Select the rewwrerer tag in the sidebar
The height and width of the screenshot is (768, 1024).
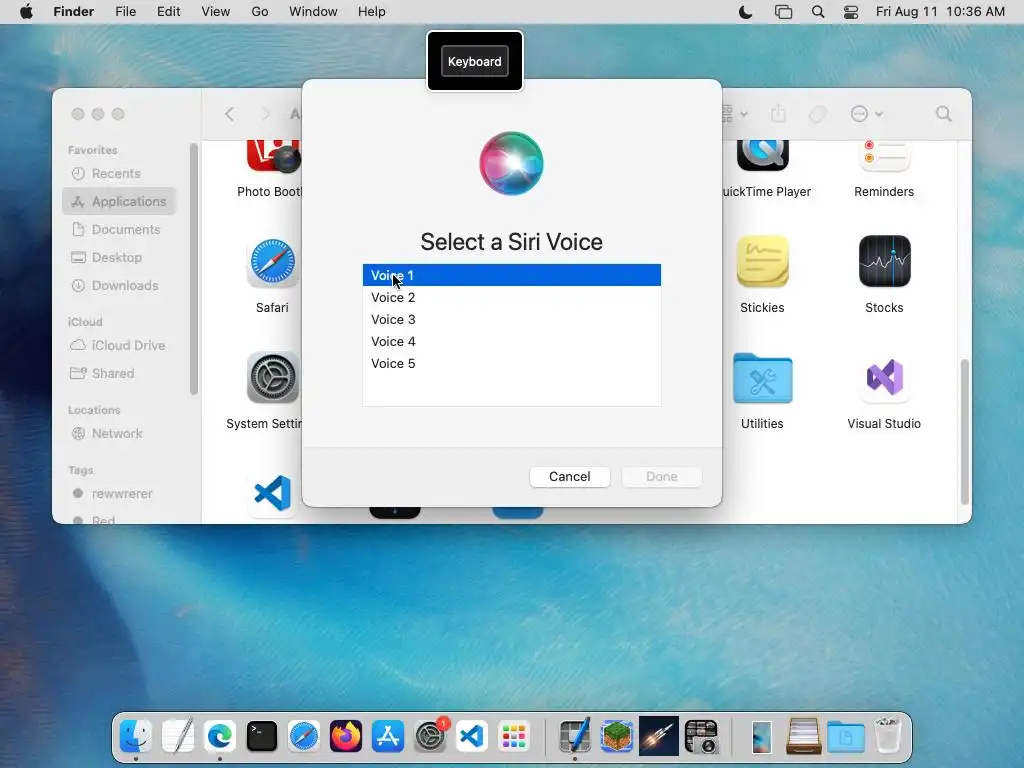[119, 494]
